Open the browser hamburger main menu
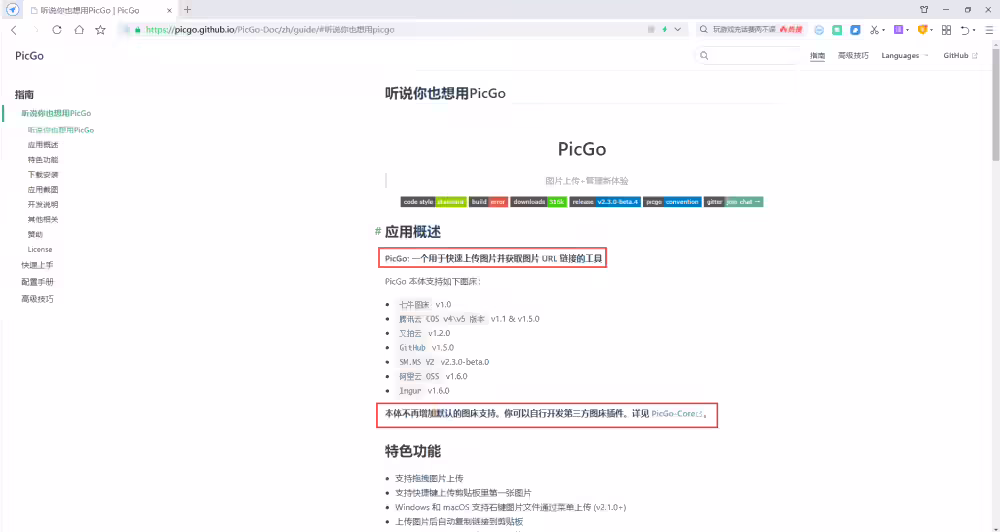The image size is (1000, 532). [989, 30]
